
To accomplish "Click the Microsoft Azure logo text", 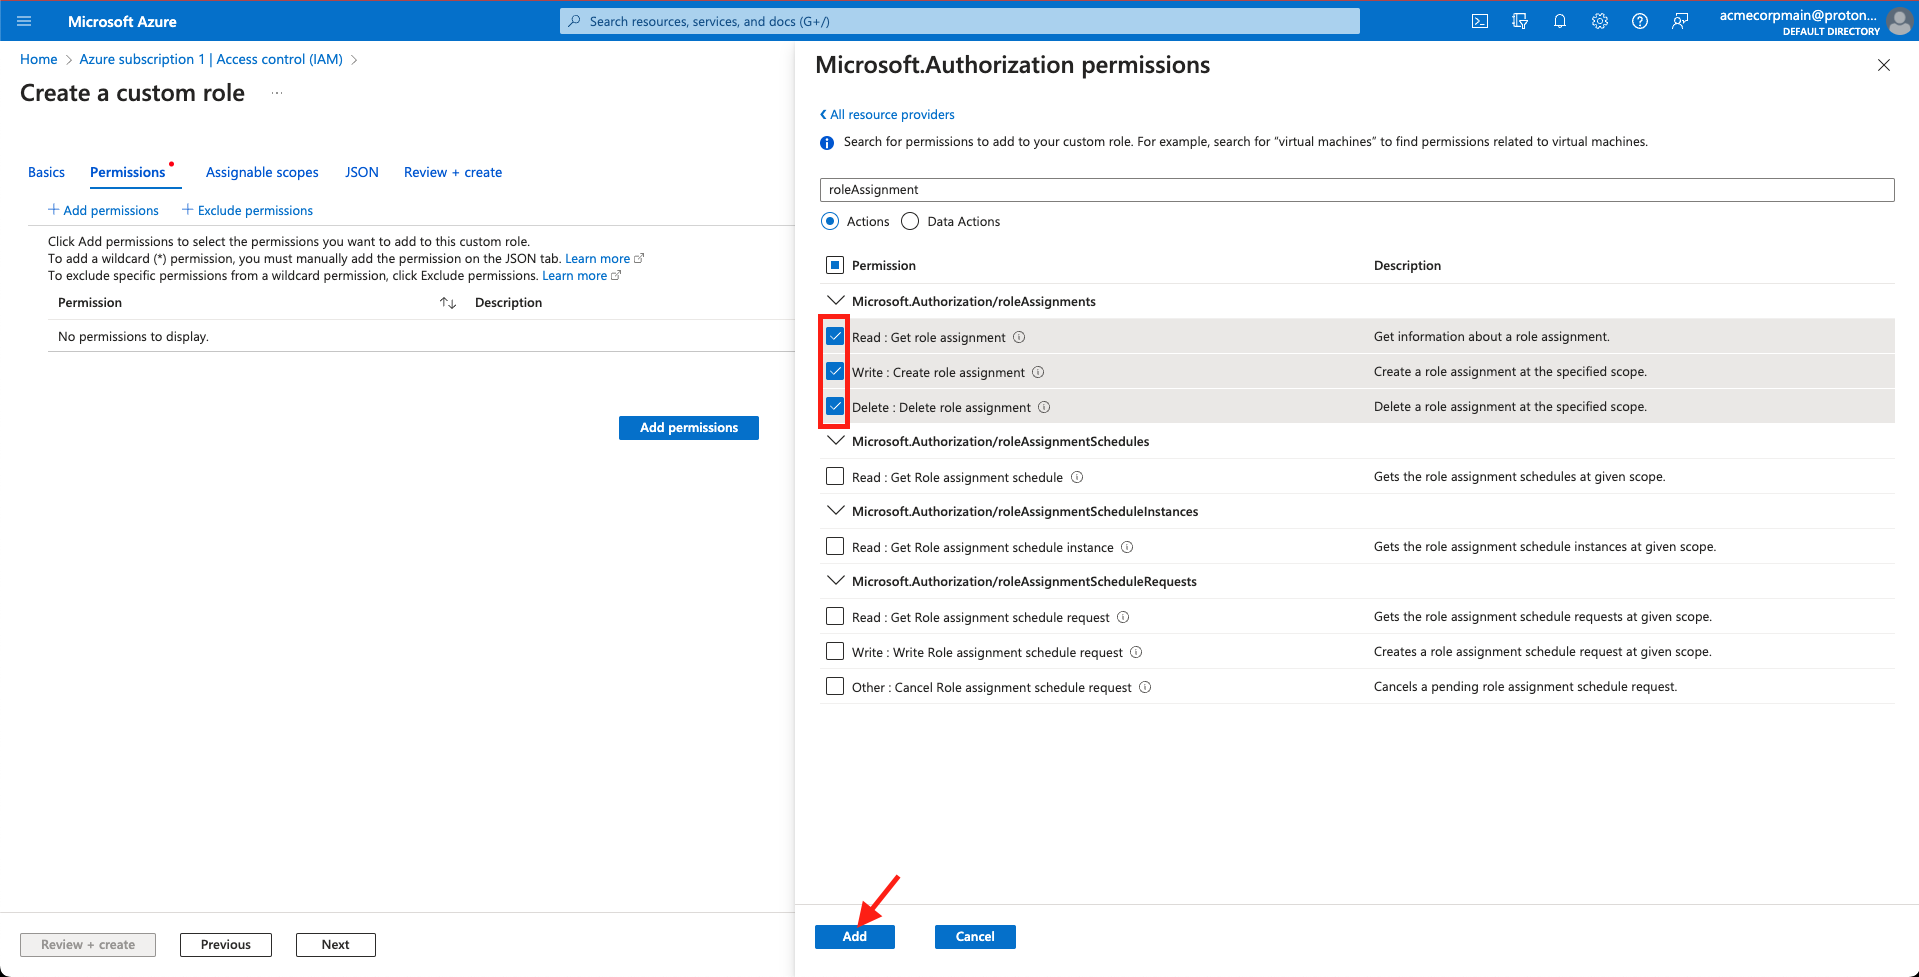I will pyautogui.click(x=122, y=21).
